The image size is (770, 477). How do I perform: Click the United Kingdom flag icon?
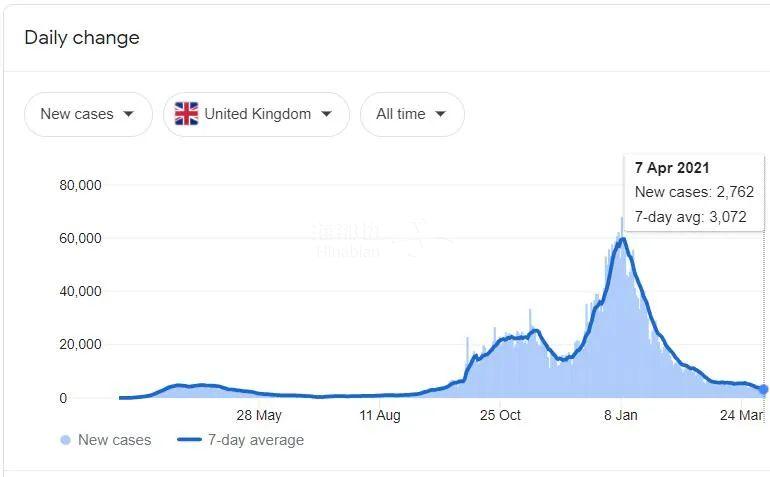186,114
